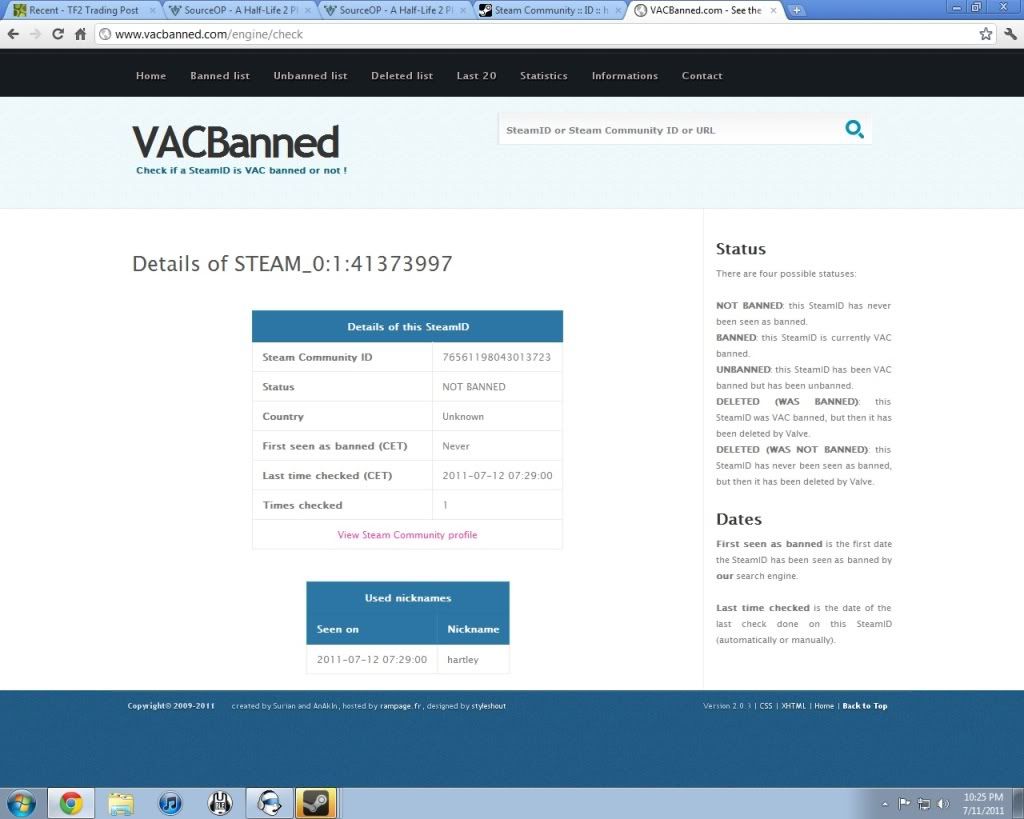Open the Last 20 page
The height and width of the screenshot is (819, 1024).
[x=476, y=76]
